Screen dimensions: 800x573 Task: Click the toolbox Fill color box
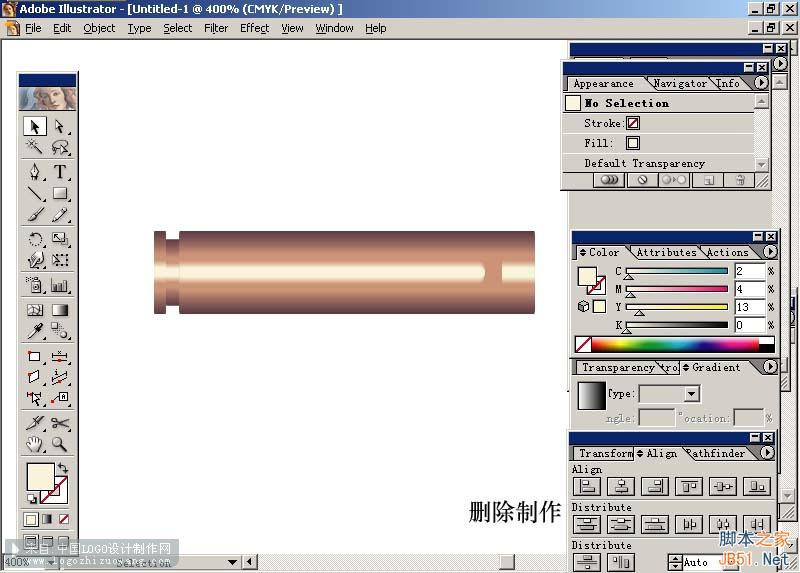(x=40, y=477)
